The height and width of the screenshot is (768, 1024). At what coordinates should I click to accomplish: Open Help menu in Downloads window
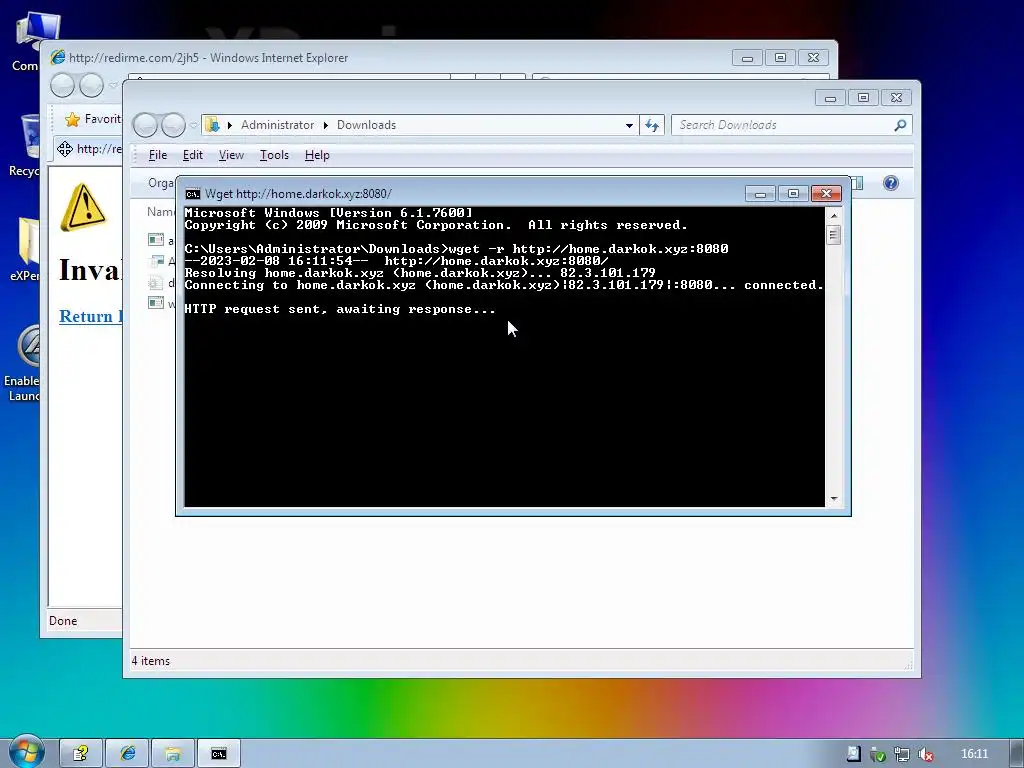(317, 155)
